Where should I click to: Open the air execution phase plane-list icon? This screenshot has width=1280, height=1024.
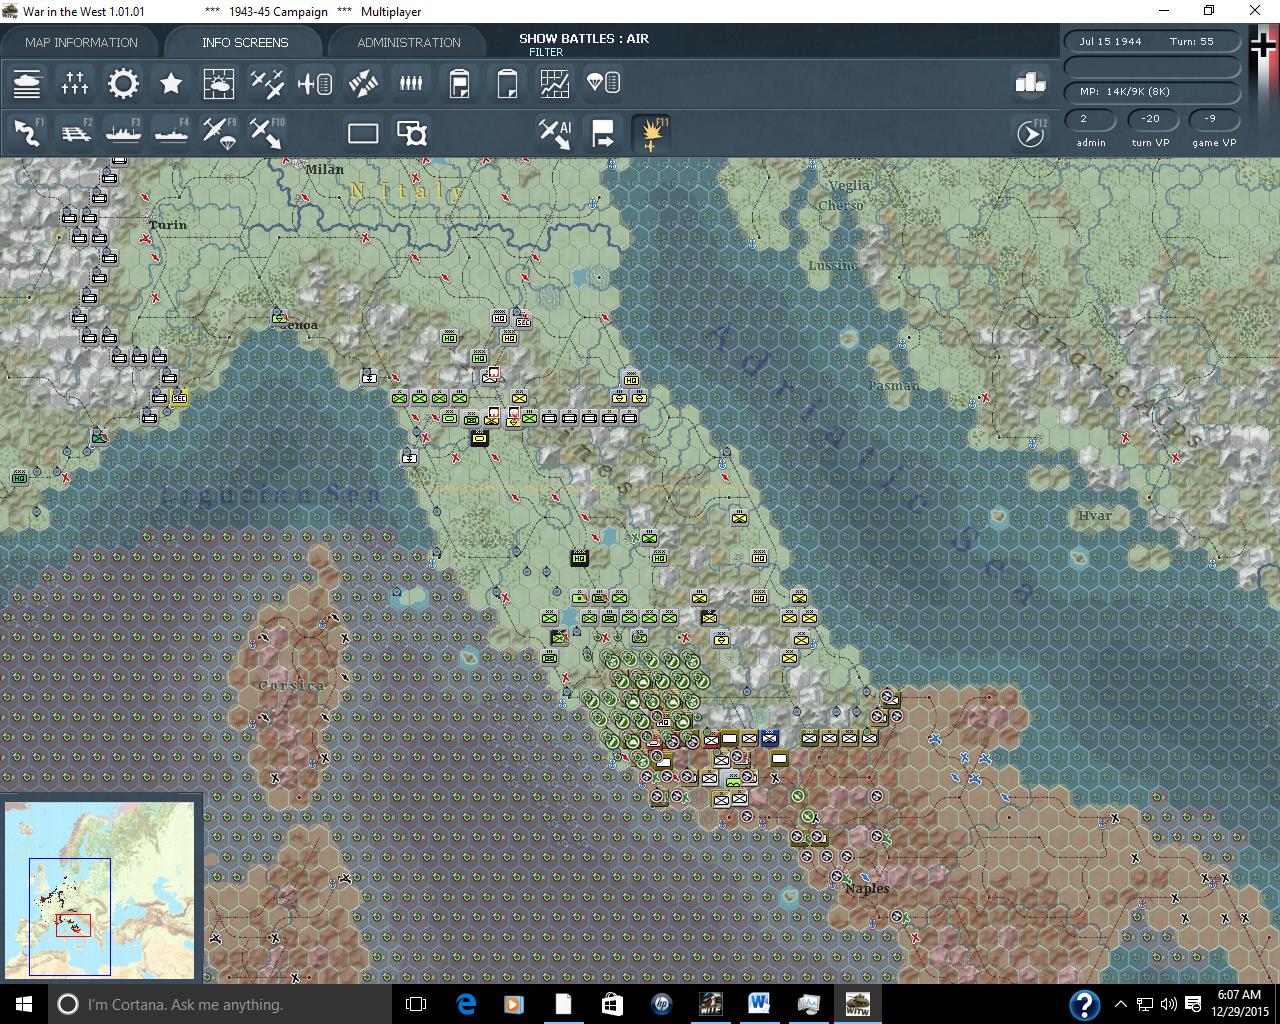(315, 83)
